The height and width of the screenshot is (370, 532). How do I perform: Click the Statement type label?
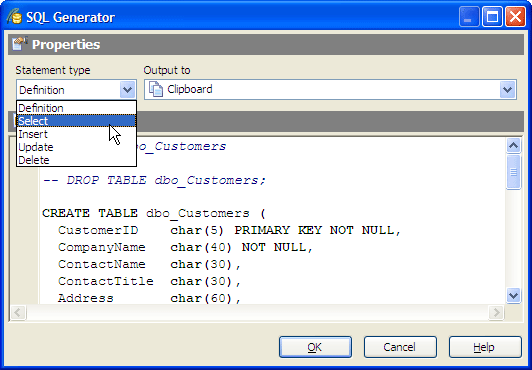[53, 70]
